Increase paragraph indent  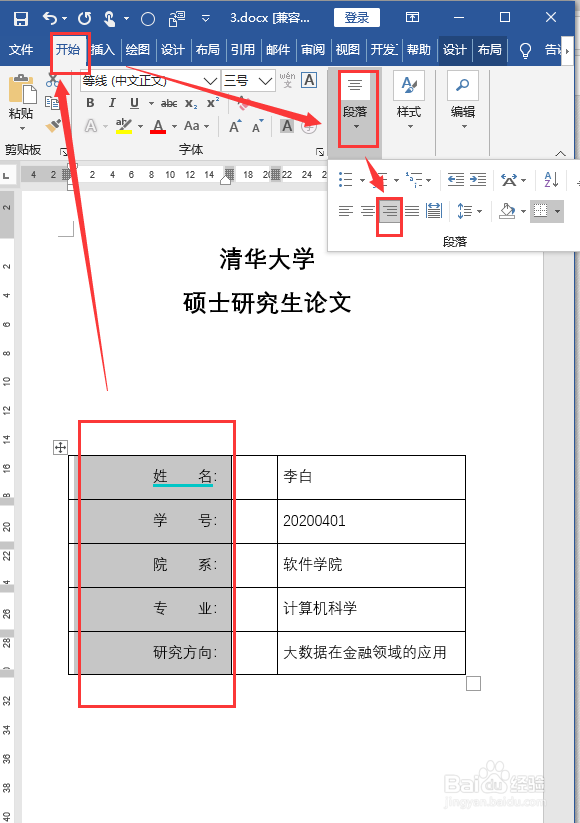[478, 180]
